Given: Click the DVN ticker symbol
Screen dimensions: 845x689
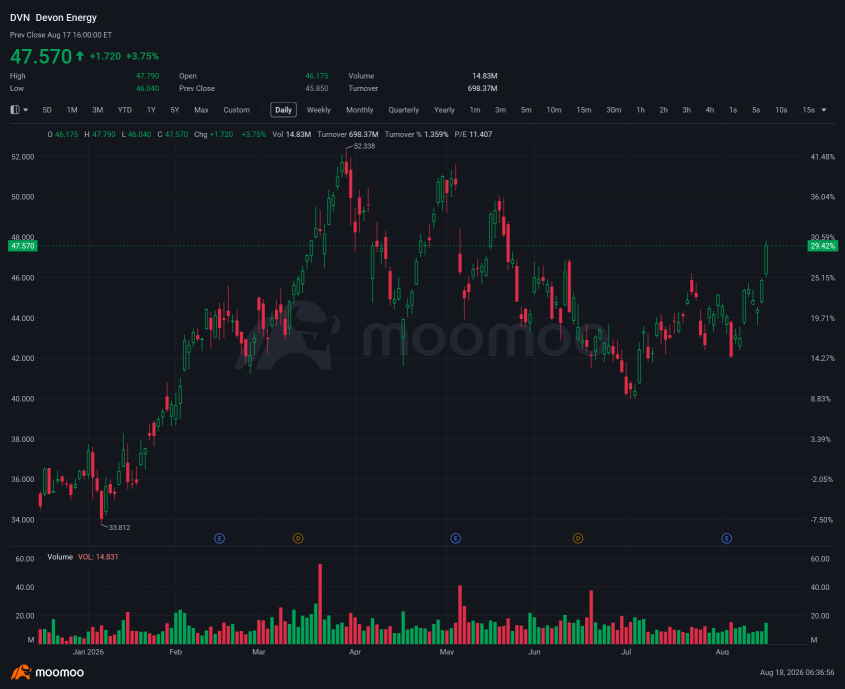Looking at the screenshot, I should (x=20, y=18).
